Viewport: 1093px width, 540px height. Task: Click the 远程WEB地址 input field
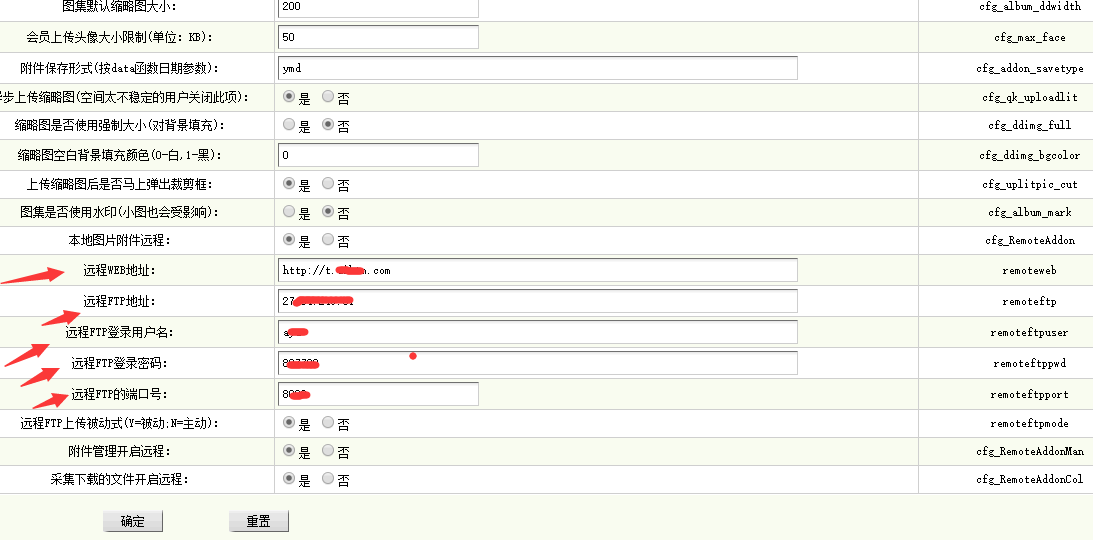537,270
